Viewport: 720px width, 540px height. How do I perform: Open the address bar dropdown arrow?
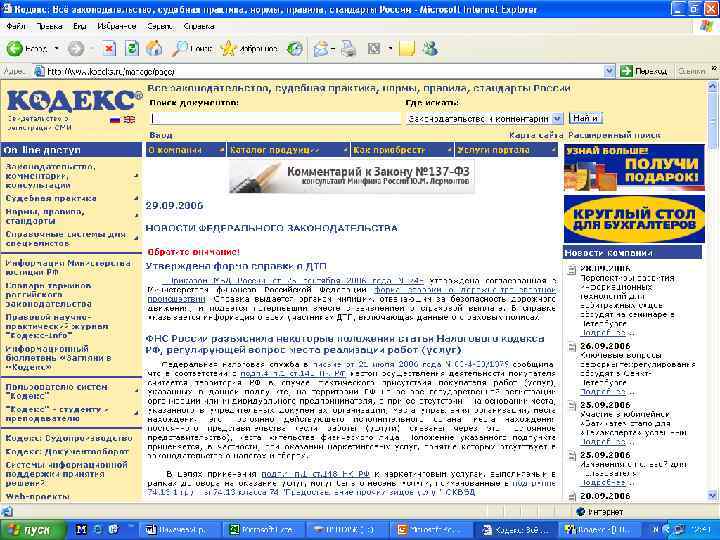coord(609,71)
